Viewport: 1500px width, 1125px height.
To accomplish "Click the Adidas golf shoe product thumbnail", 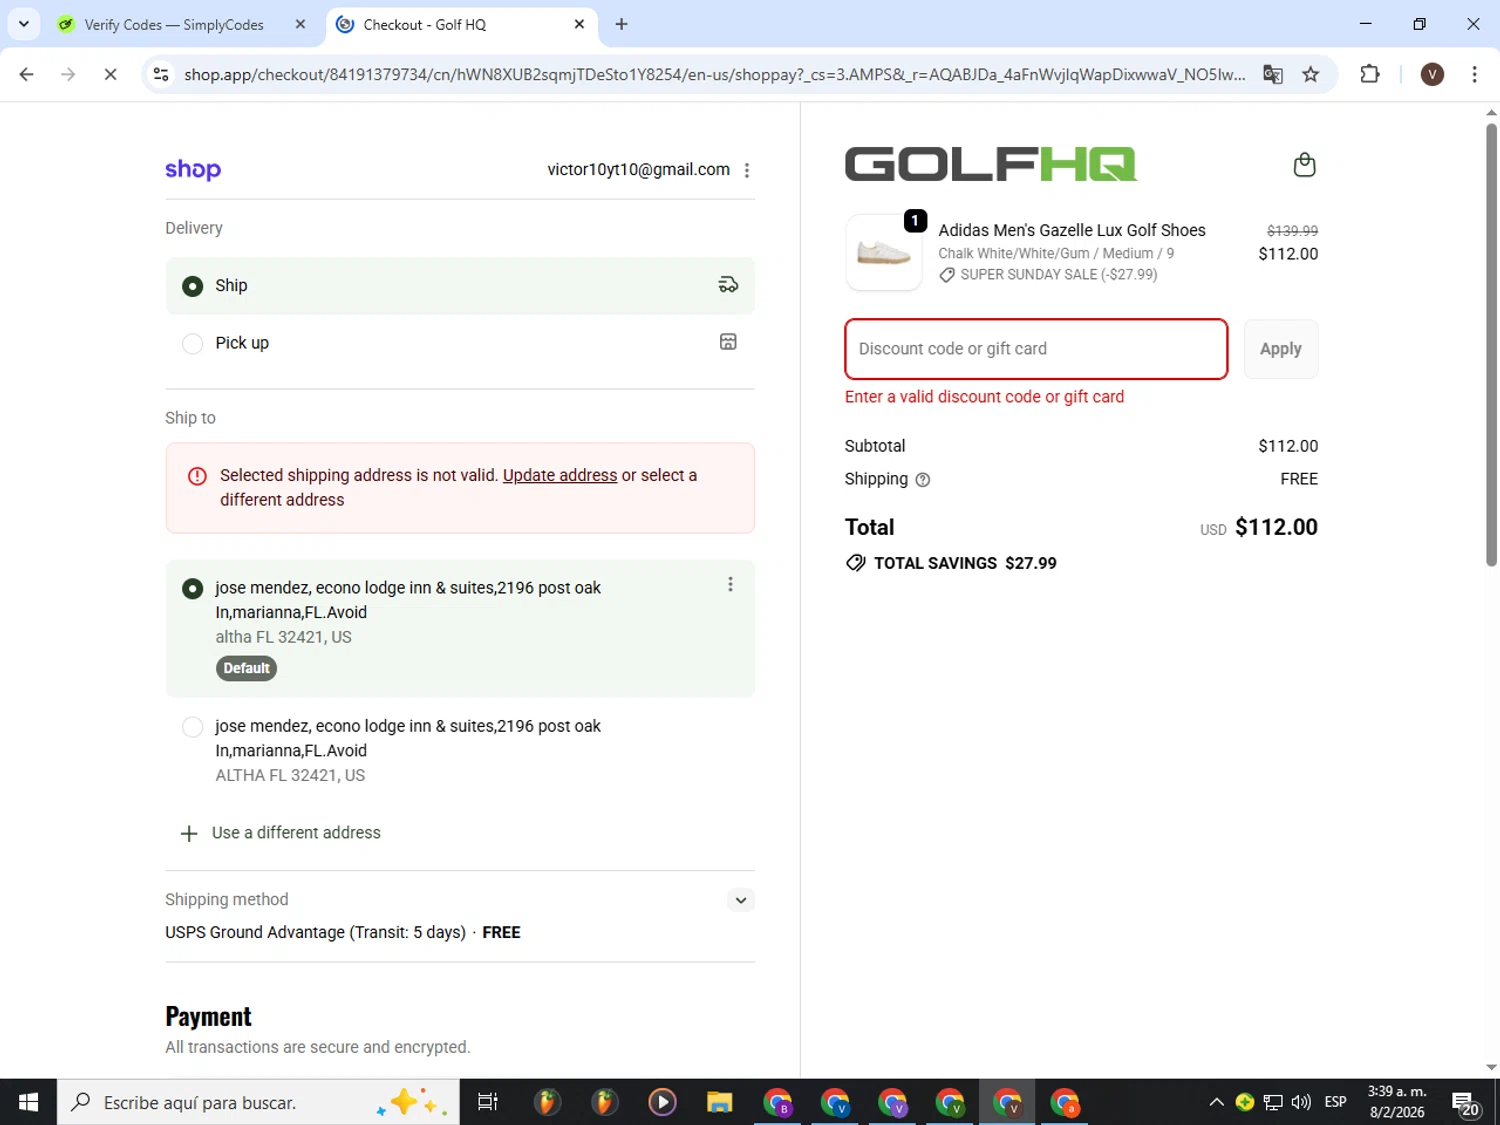I will (884, 253).
